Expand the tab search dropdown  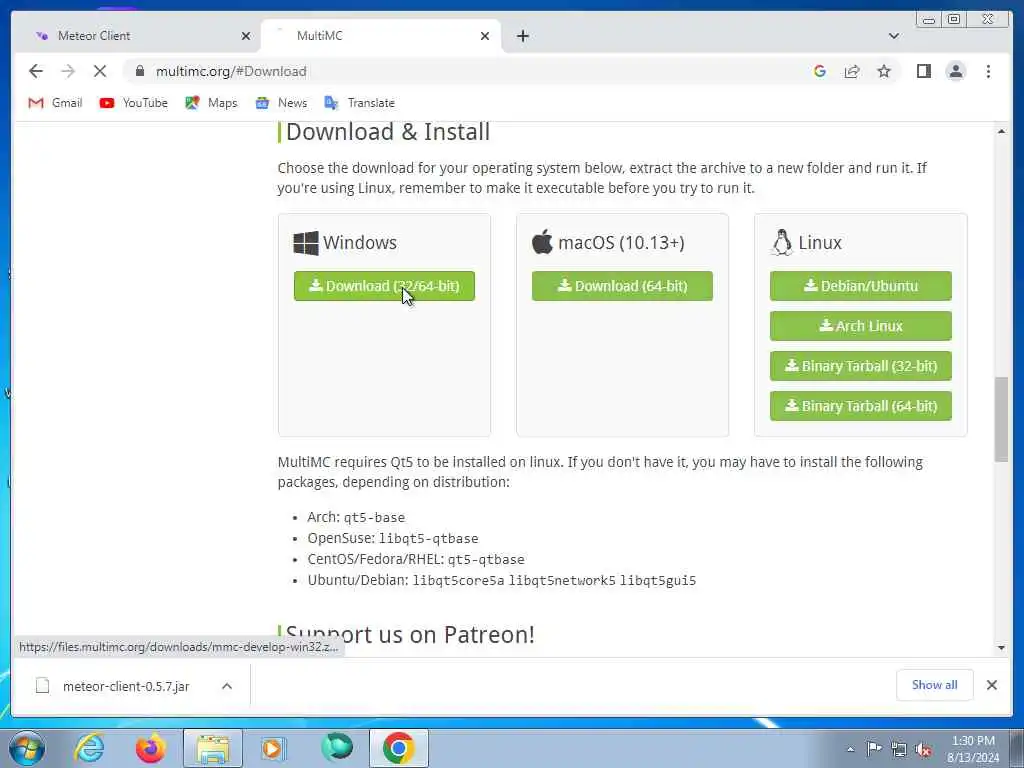(x=893, y=36)
